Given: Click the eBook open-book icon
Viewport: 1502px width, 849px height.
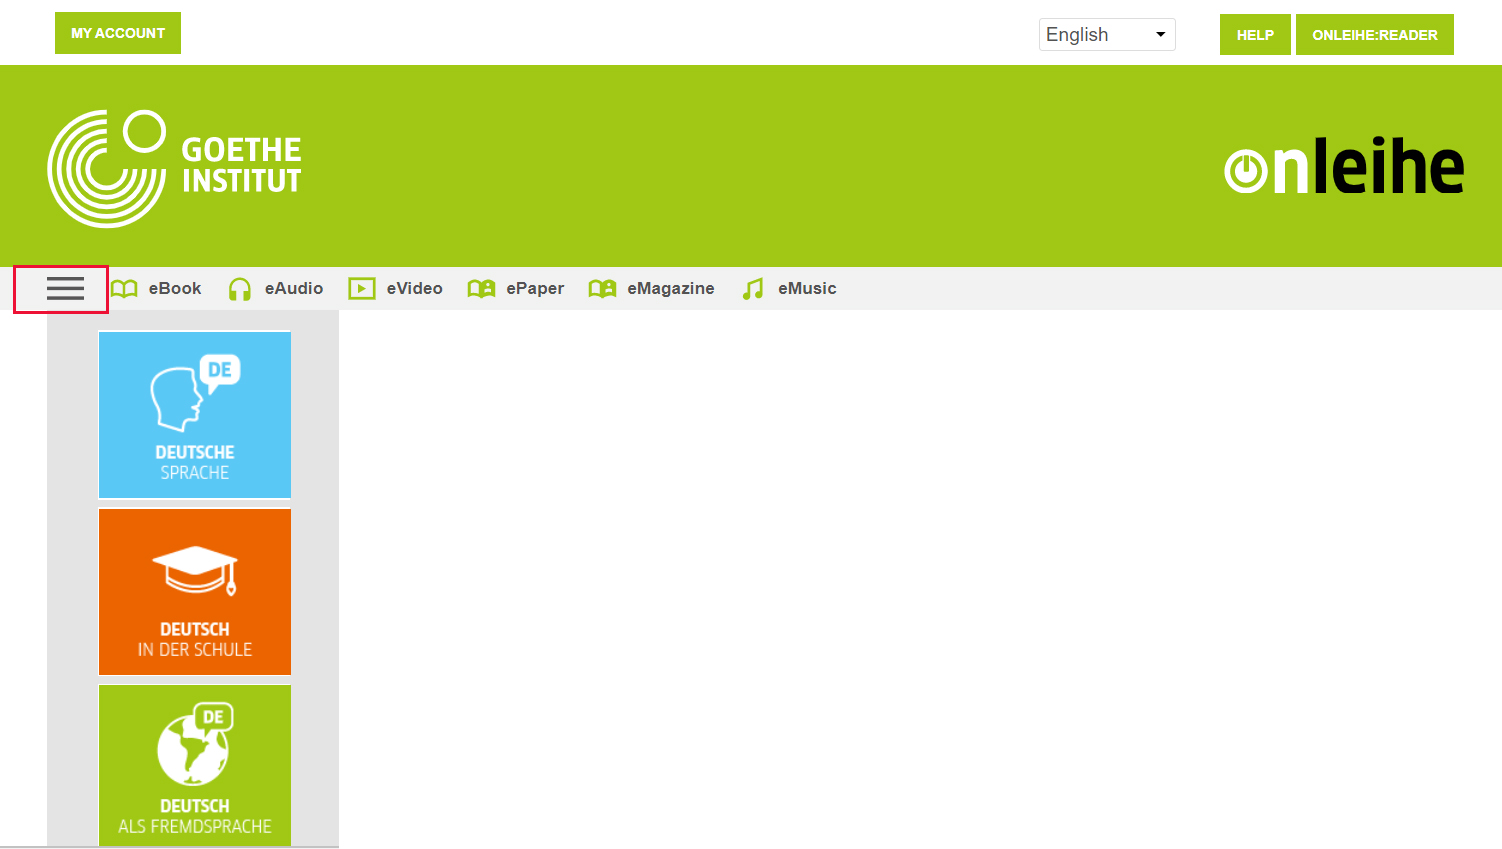Looking at the screenshot, I should pyautogui.click(x=124, y=289).
